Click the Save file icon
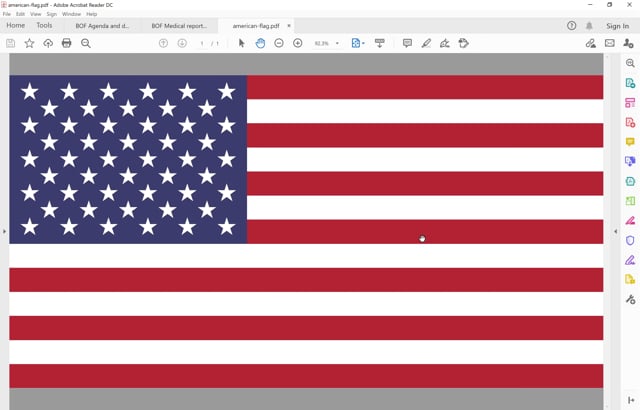Image resolution: width=640 pixels, height=410 pixels. click(11, 43)
